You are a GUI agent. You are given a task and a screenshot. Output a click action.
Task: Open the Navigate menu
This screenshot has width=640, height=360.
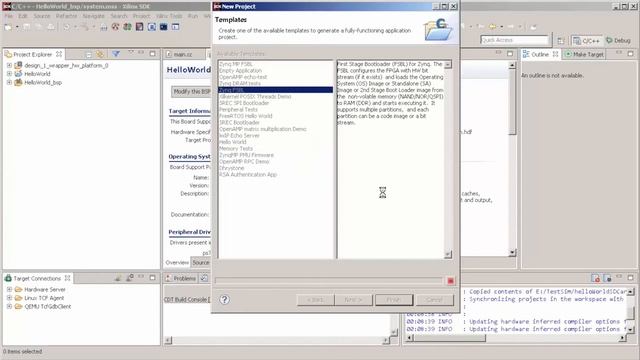[94, 16]
